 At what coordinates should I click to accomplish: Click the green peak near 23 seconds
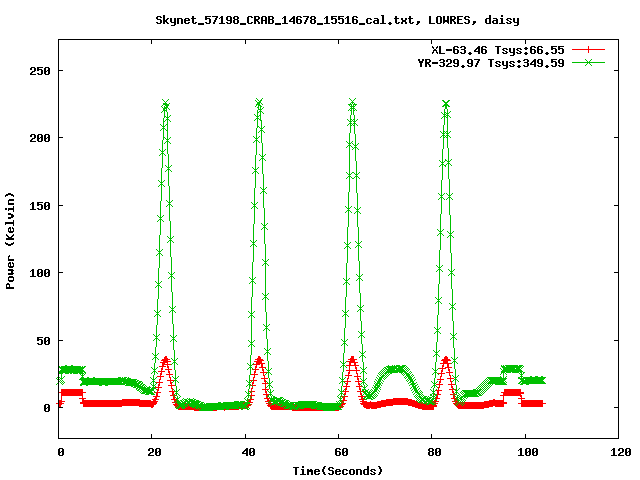(x=165, y=103)
